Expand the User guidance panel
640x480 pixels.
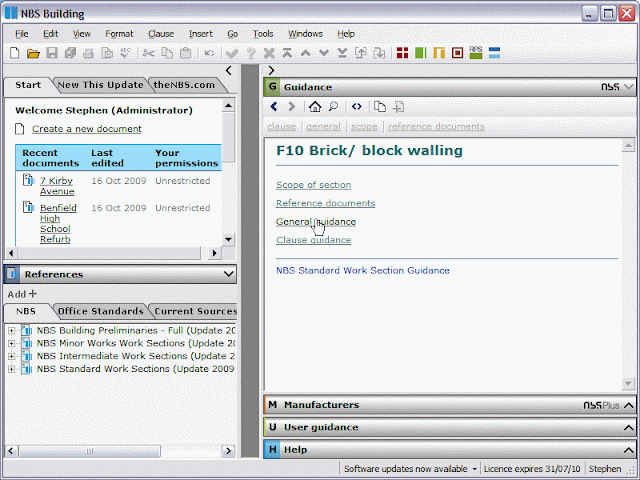click(629, 428)
